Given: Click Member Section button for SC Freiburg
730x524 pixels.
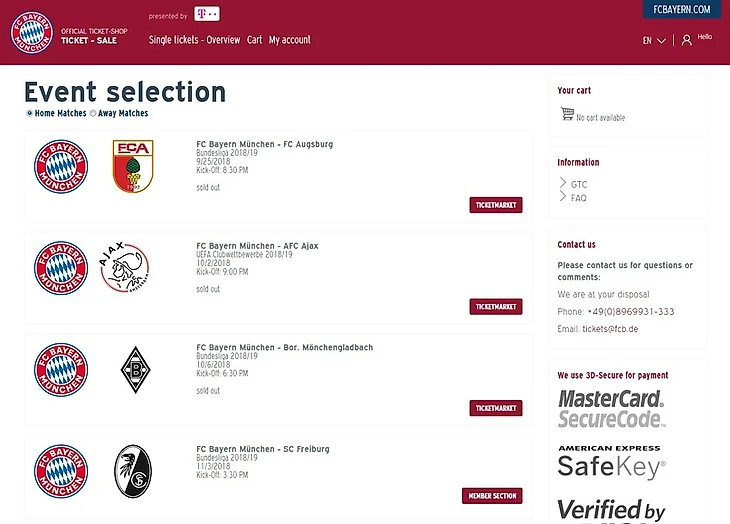Looking at the screenshot, I should pos(492,496).
